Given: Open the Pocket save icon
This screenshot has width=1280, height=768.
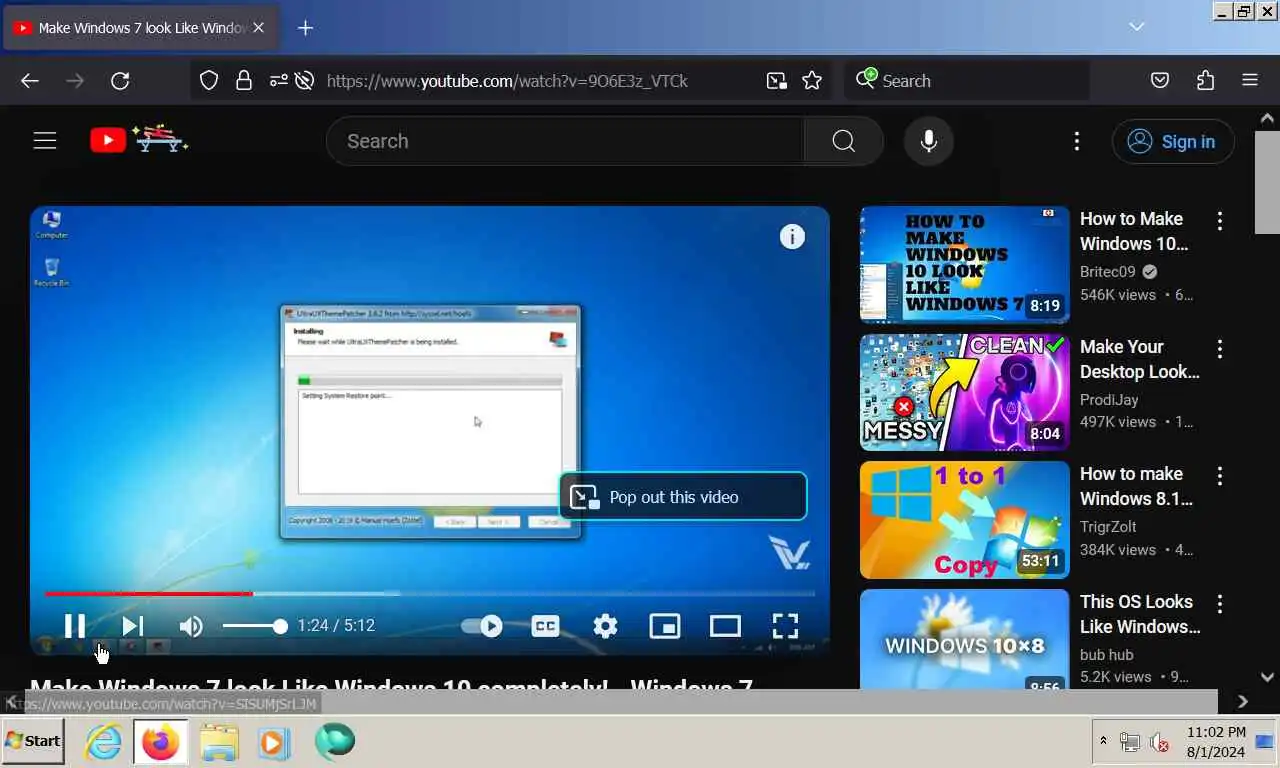Looking at the screenshot, I should pyautogui.click(x=1160, y=81).
